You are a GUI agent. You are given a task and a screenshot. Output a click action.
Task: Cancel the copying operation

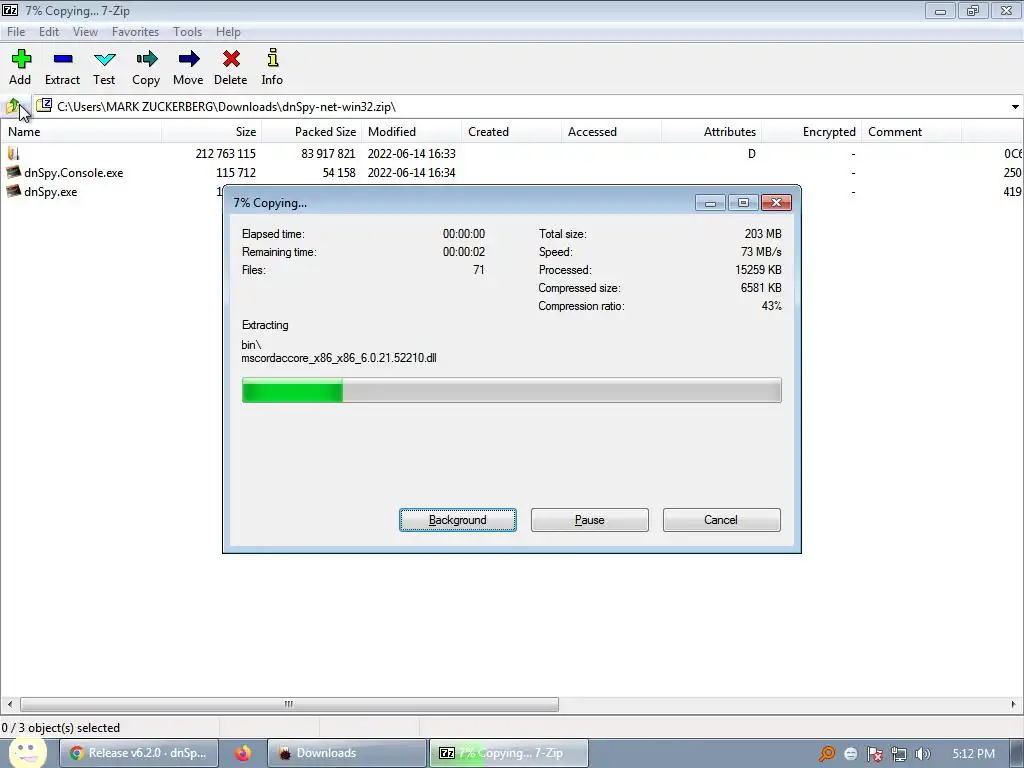[722, 520]
